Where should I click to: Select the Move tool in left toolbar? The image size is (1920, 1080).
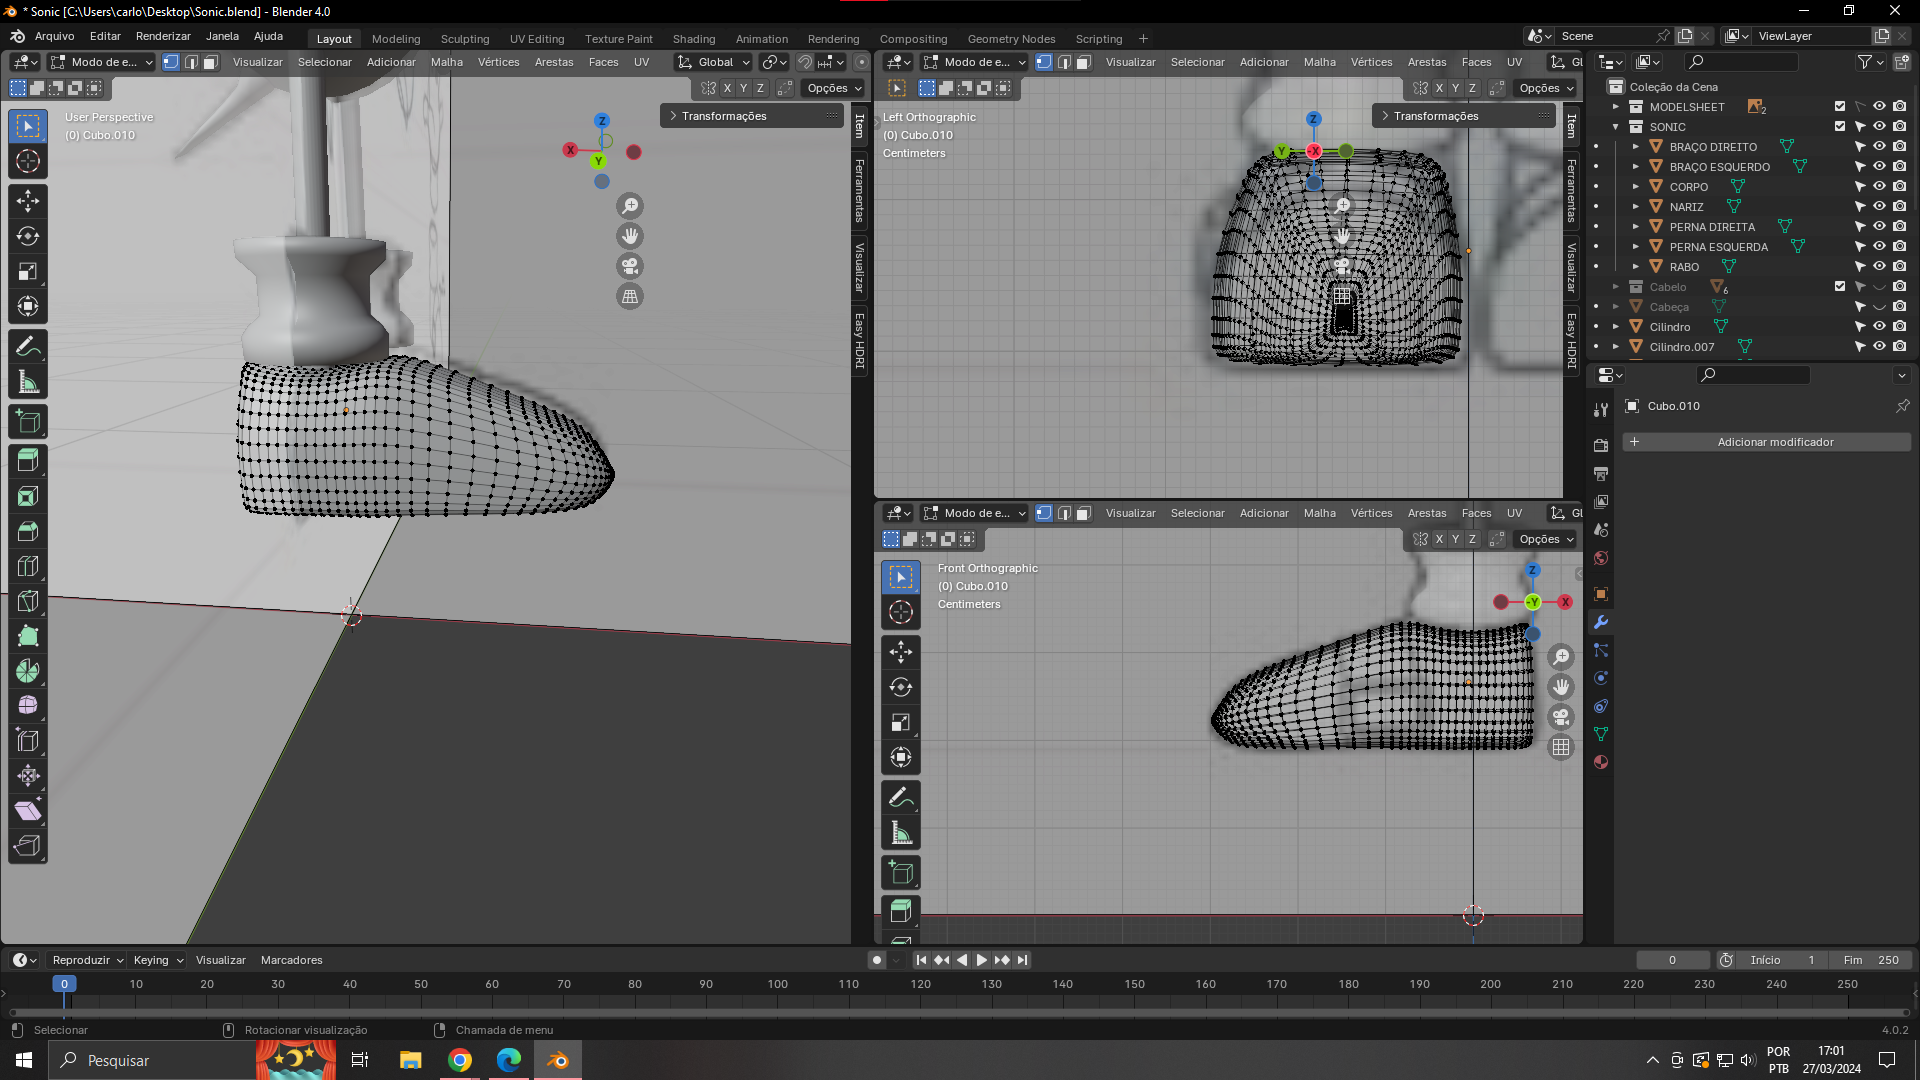pyautogui.click(x=28, y=201)
